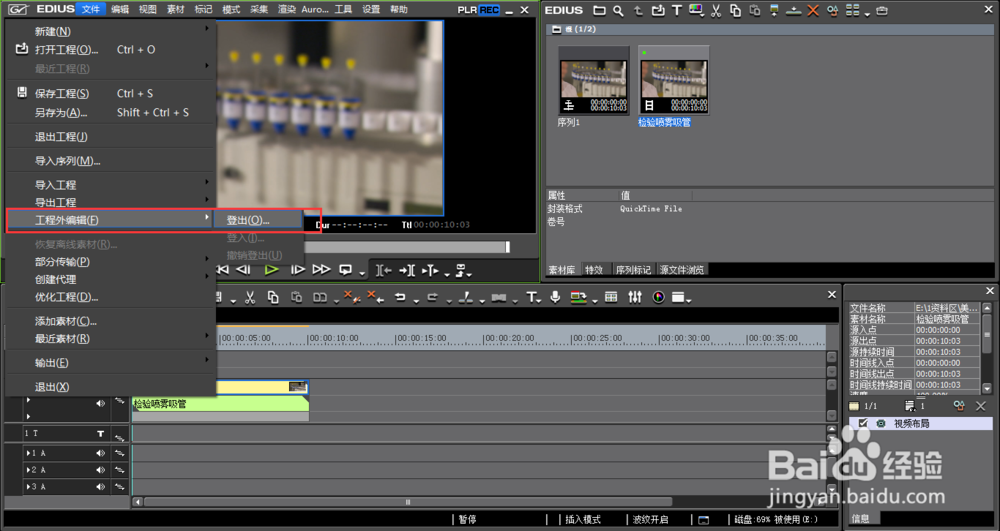Open the toolbox icon in bin toolbar
The height and width of the screenshot is (531, 1000).
pos(882,10)
